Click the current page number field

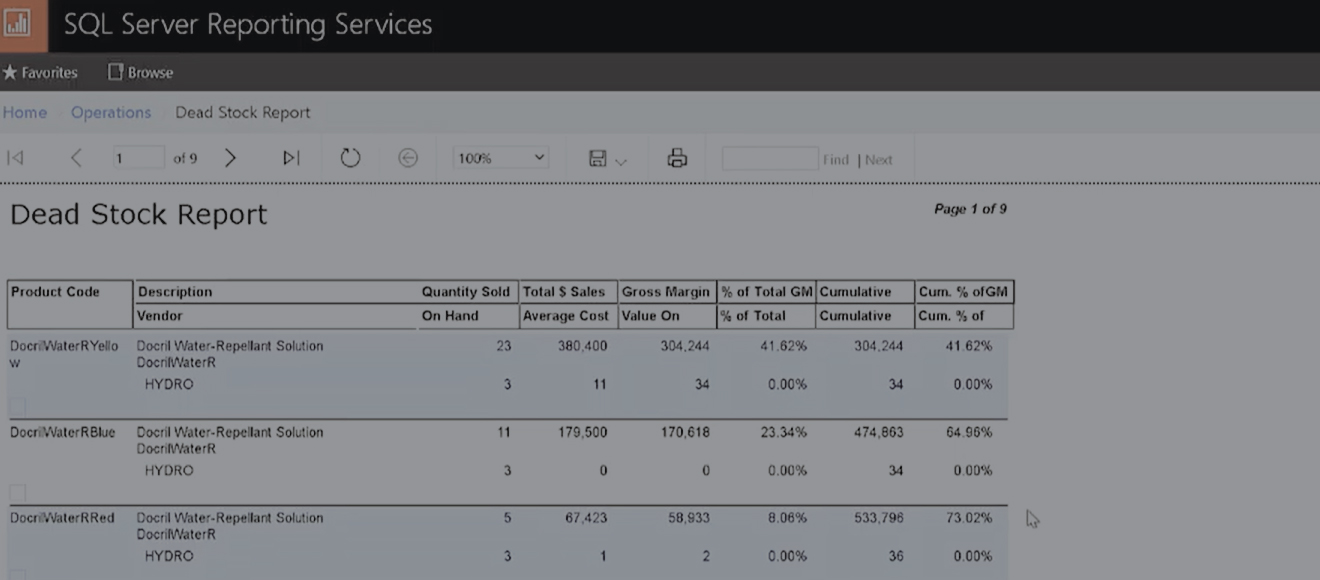(x=138, y=158)
